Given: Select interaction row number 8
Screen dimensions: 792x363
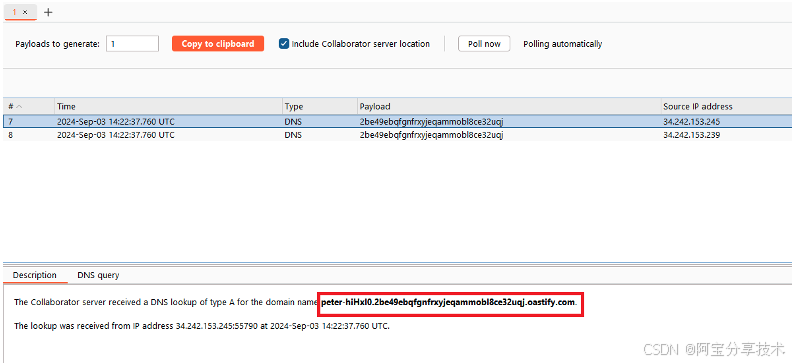Looking at the screenshot, I should click(398, 135).
